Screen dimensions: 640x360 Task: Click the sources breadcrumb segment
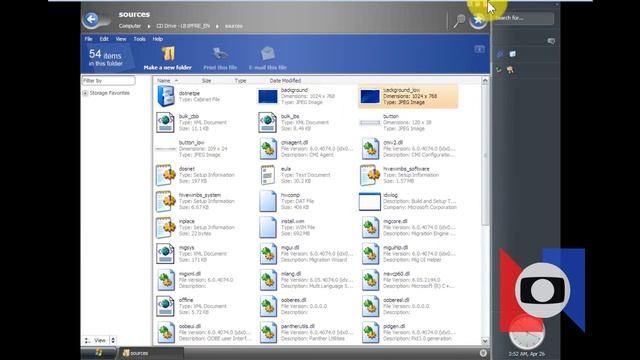233,26
